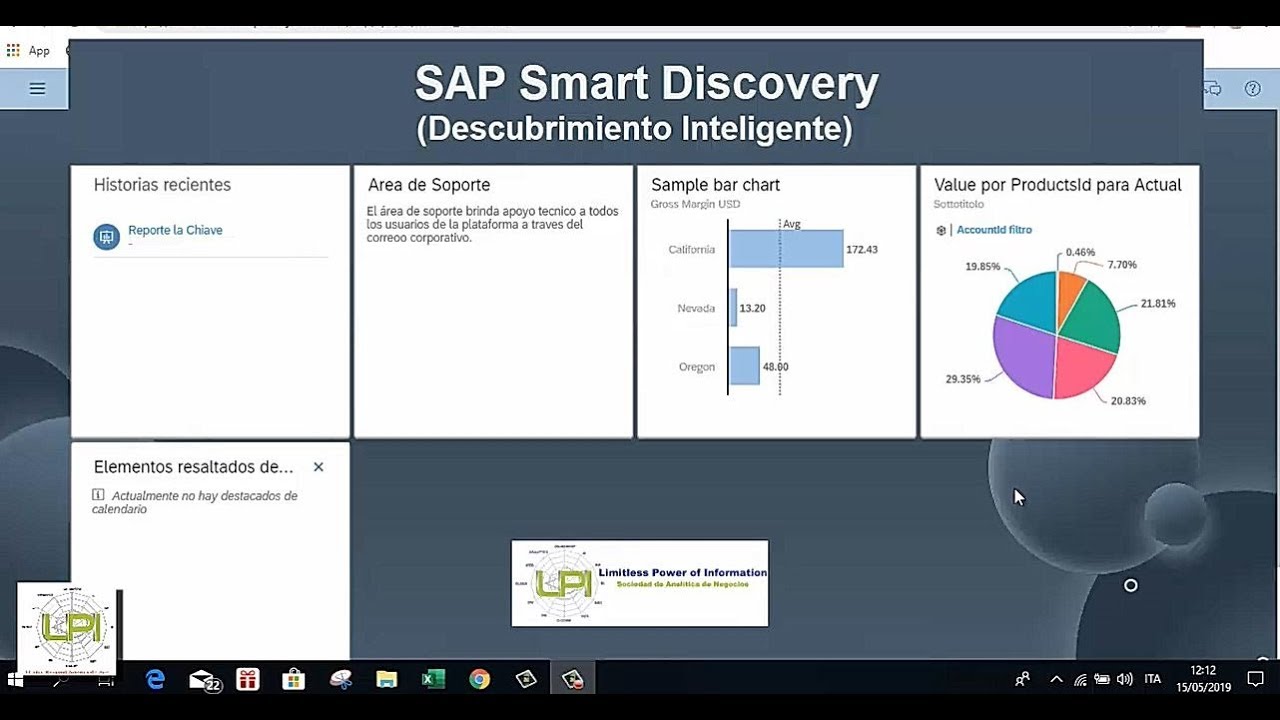Image resolution: width=1280 pixels, height=720 pixels.
Task: Click the battery power tray icon
Action: tap(1102, 679)
